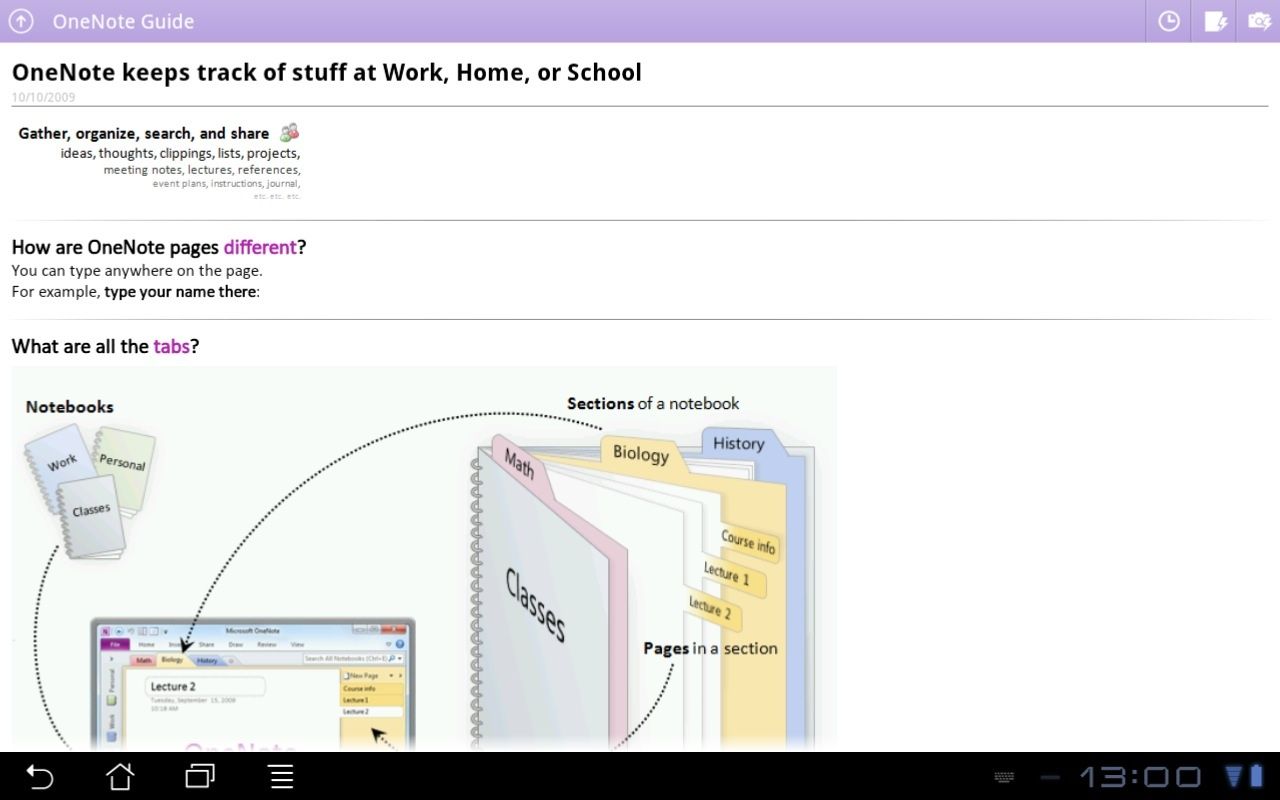Tap the line 'meeting notes, lectures, references,'
Image resolution: width=1280 pixels, height=800 pixels.
202,169
